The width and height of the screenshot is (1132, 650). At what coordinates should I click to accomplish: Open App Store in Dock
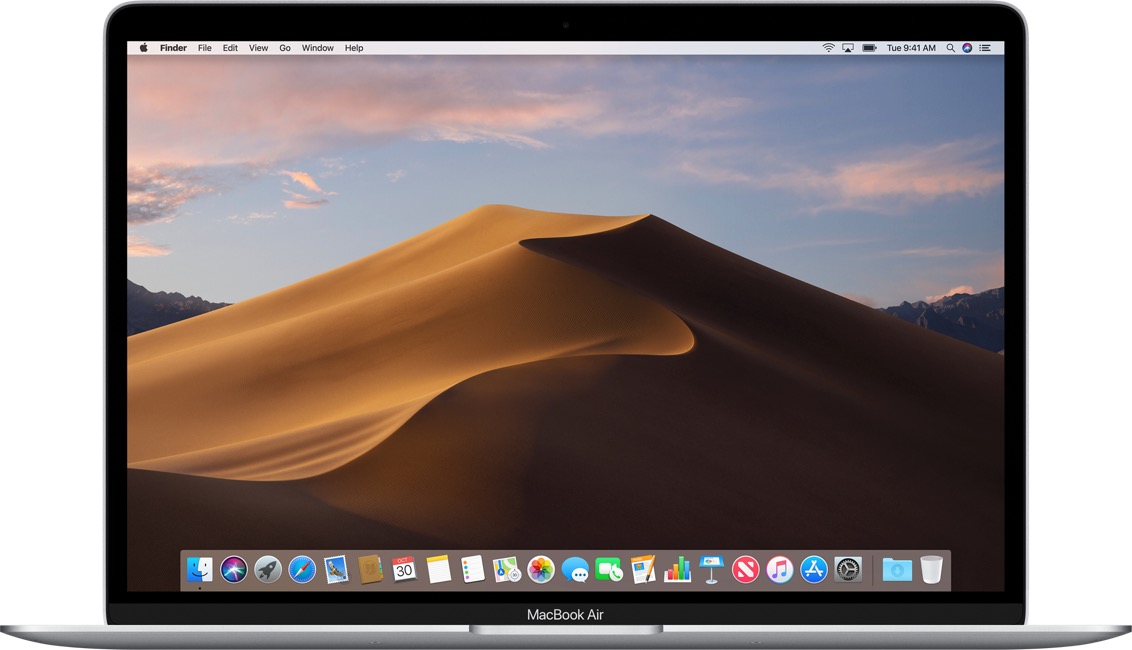814,570
